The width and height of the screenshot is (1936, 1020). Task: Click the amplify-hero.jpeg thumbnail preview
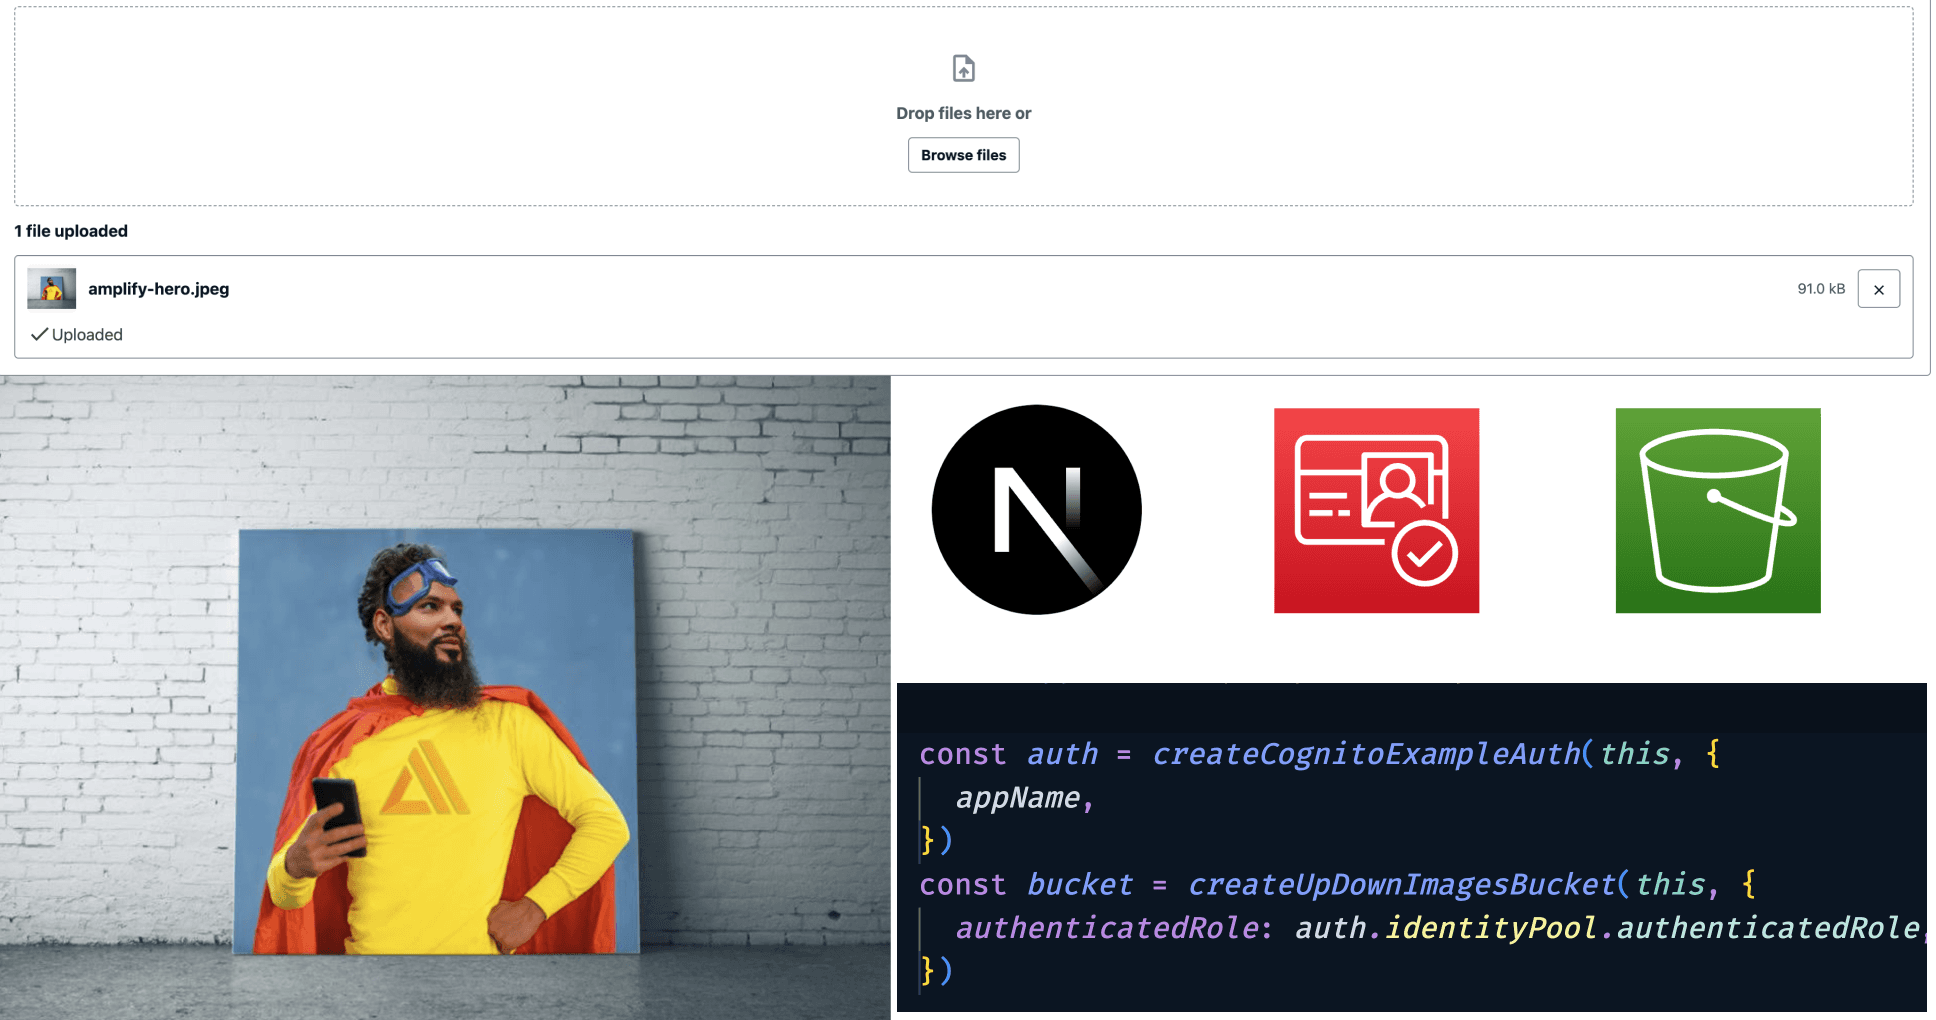coord(50,288)
